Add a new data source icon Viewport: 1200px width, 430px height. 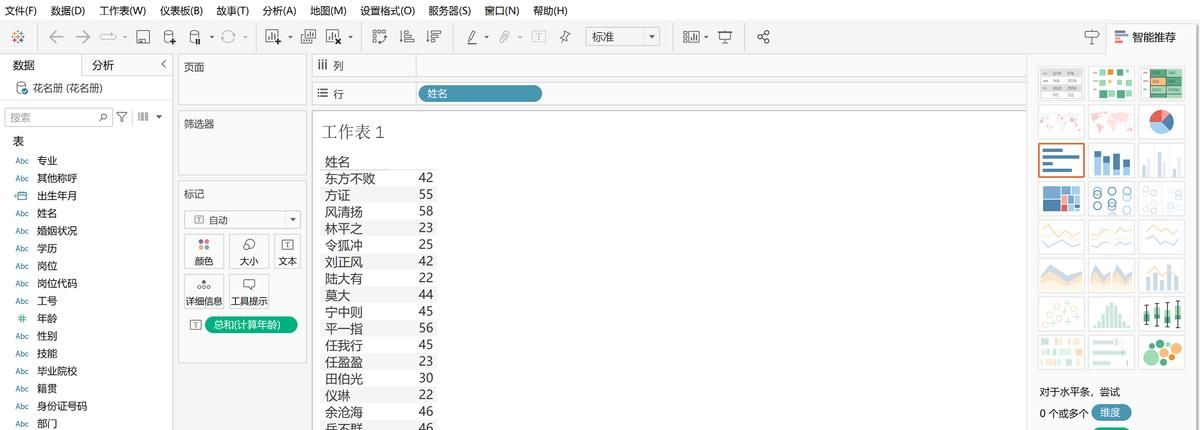pyautogui.click(x=169, y=37)
